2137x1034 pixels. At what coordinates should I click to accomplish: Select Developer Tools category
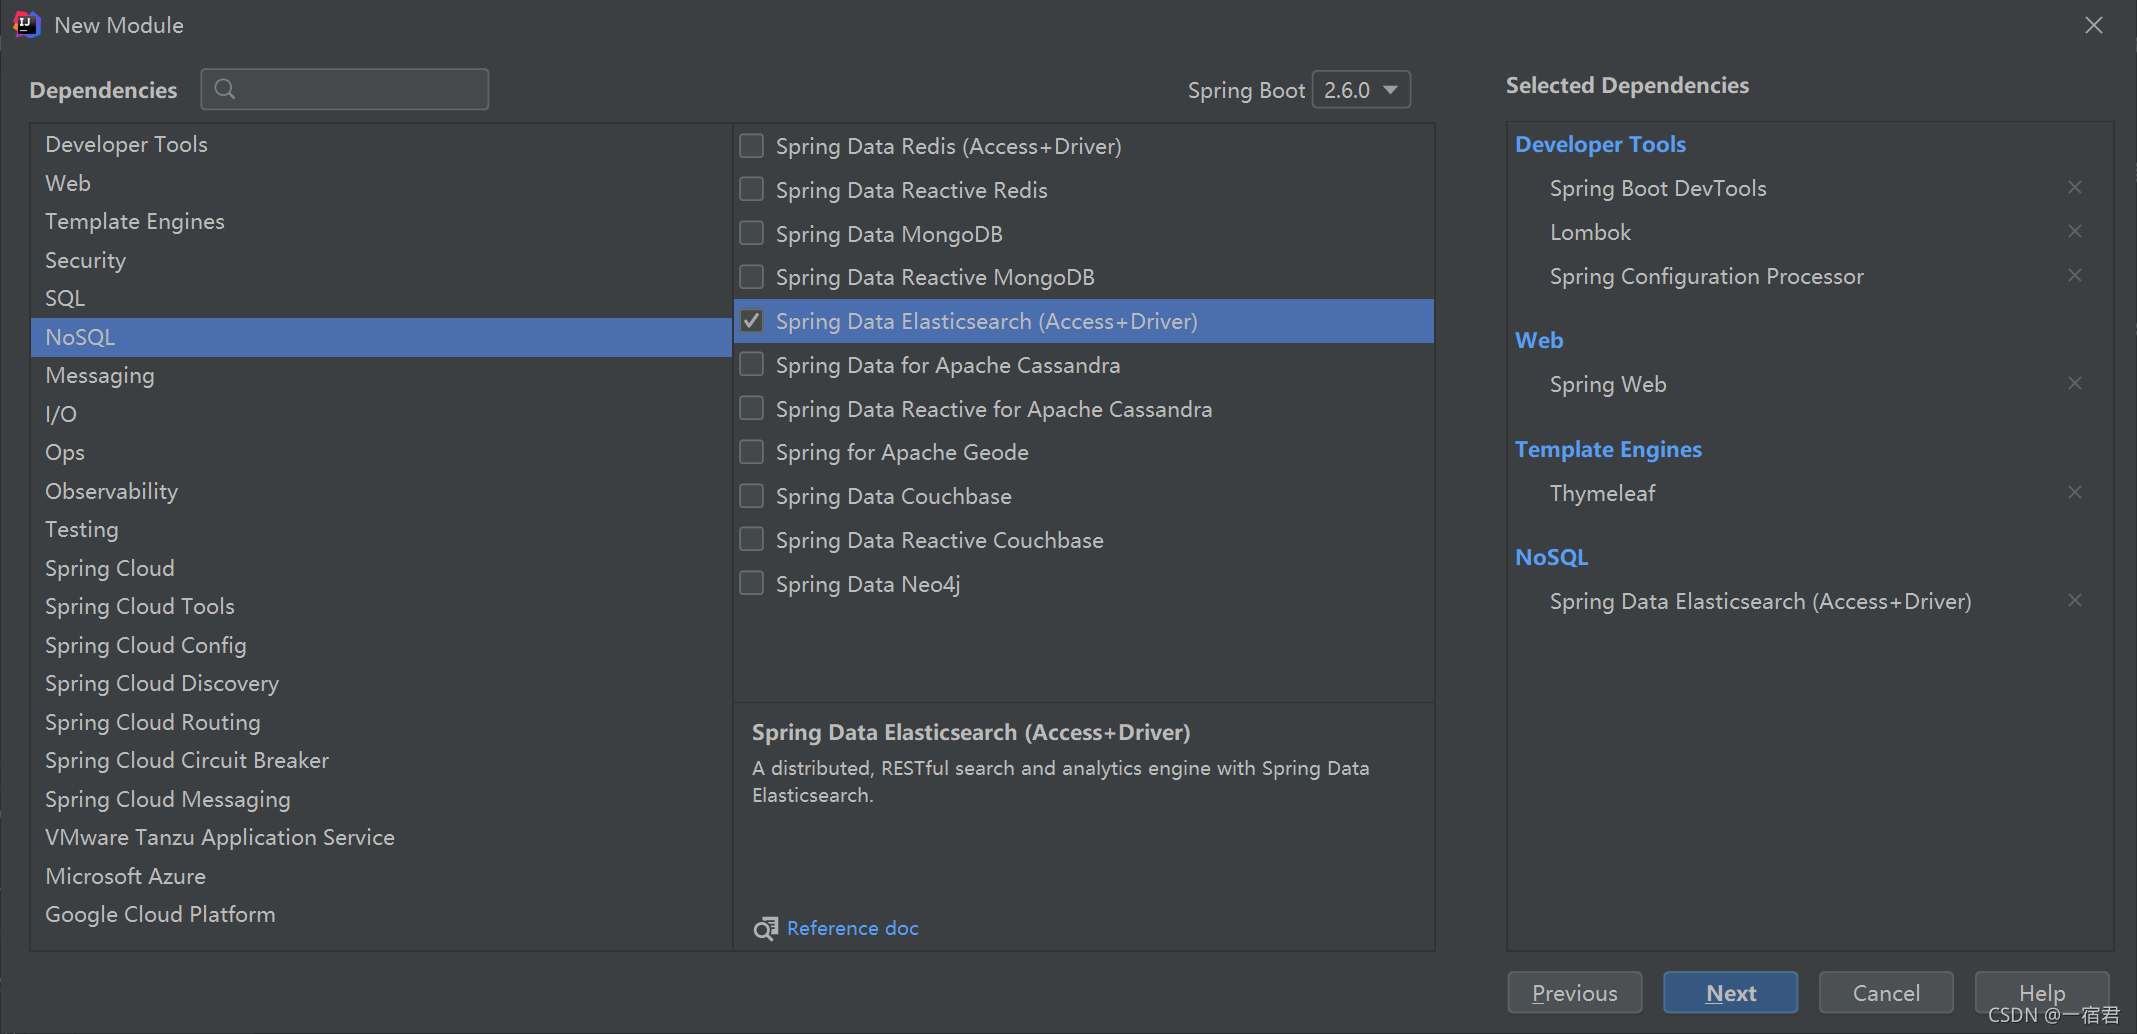[x=381, y=145]
